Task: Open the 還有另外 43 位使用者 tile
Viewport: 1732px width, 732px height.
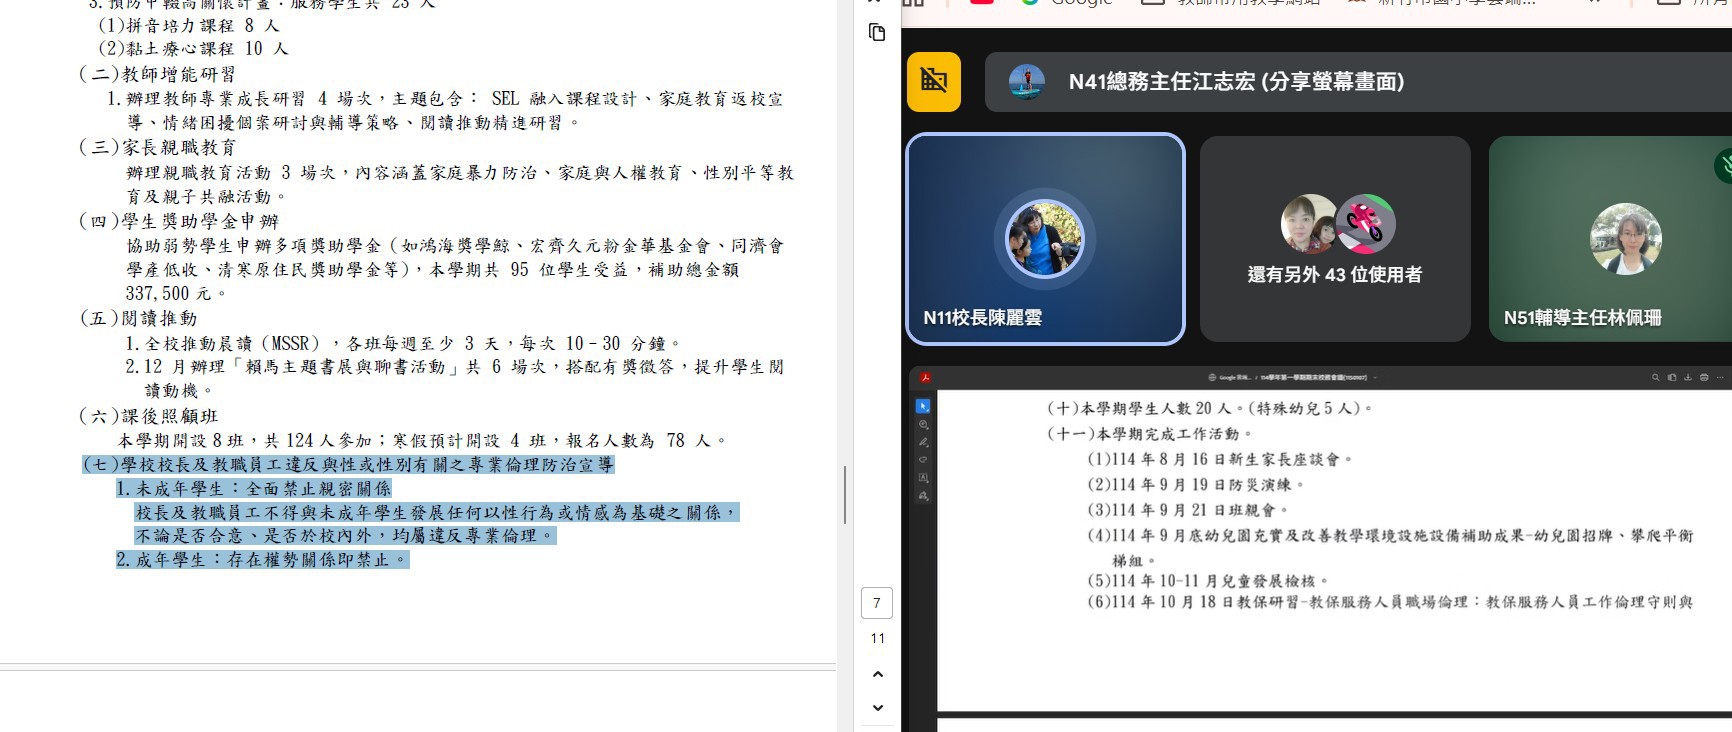Action: (x=1334, y=239)
